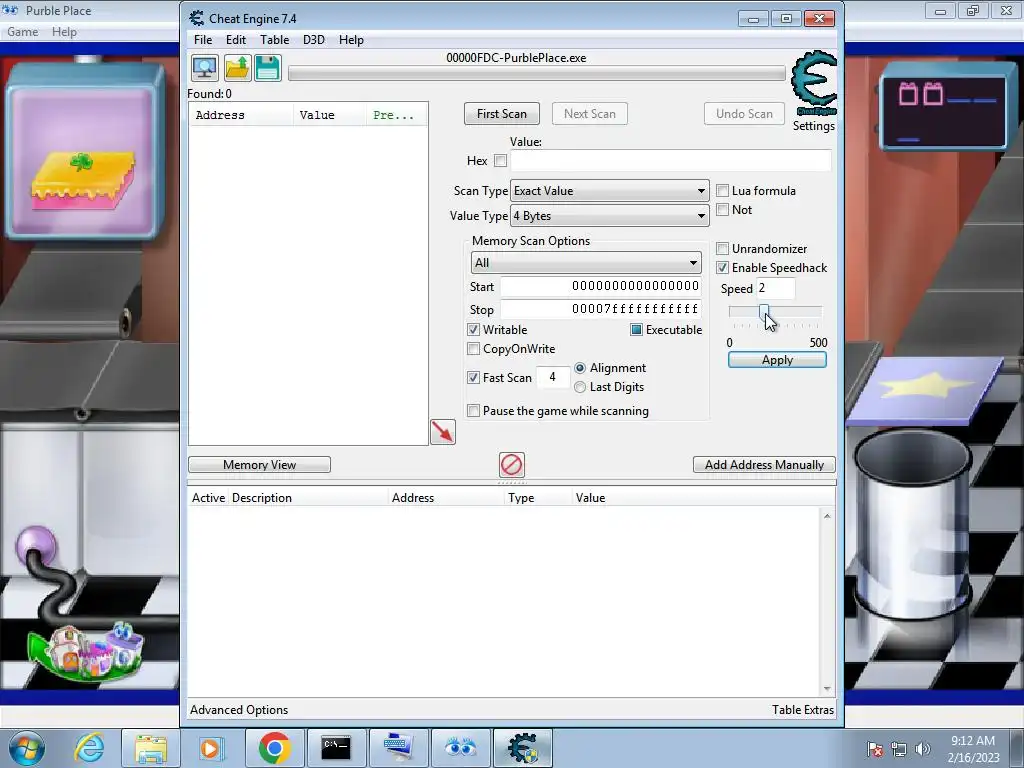Open Windows Start orb
The width and height of the screenshot is (1024, 768).
tap(26, 748)
